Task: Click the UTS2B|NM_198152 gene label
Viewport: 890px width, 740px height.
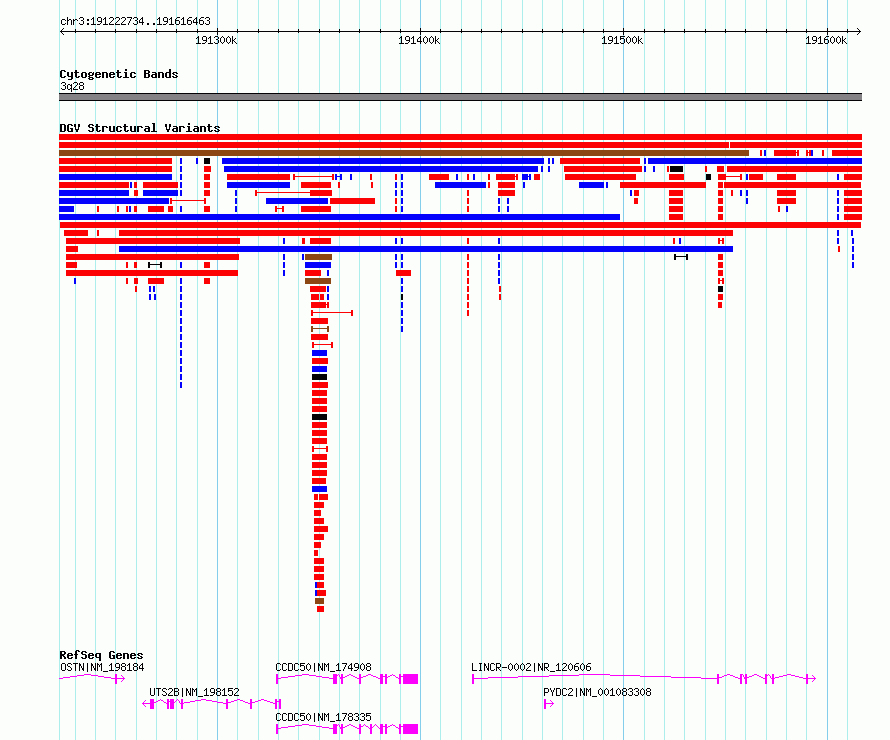Action: (194, 692)
